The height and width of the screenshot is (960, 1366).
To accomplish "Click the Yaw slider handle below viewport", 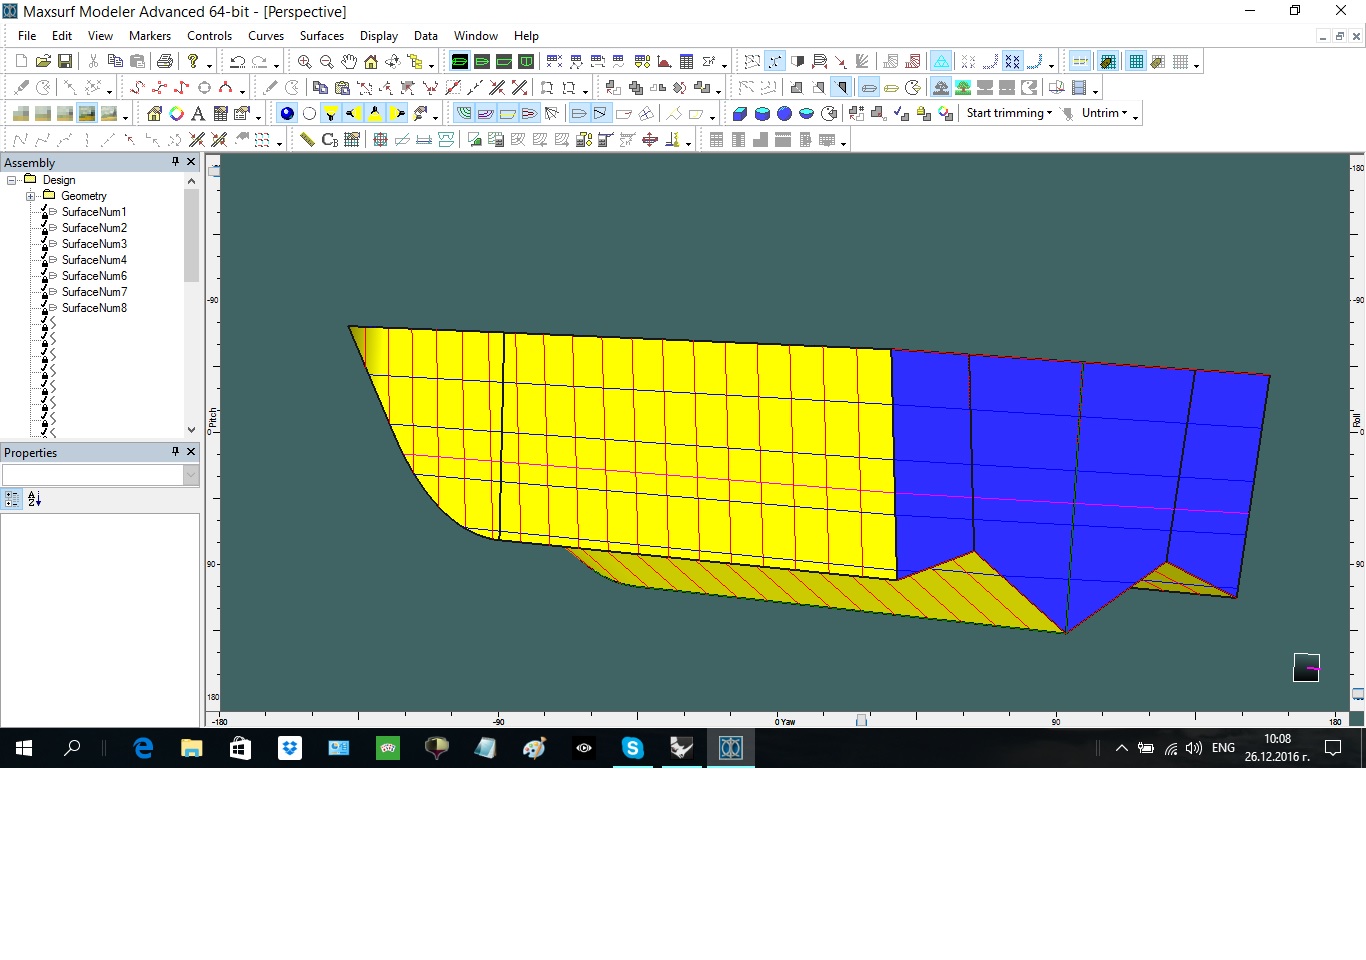I will pyautogui.click(x=861, y=720).
